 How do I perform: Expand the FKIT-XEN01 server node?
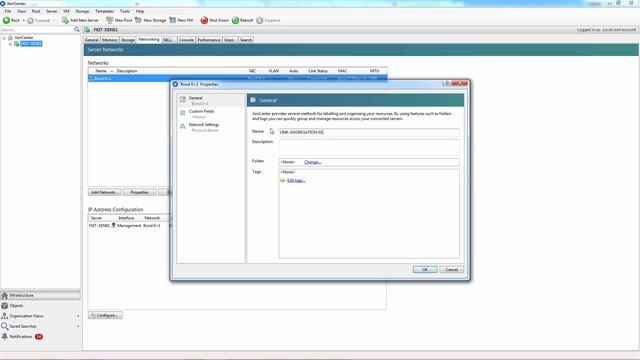point(10,44)
